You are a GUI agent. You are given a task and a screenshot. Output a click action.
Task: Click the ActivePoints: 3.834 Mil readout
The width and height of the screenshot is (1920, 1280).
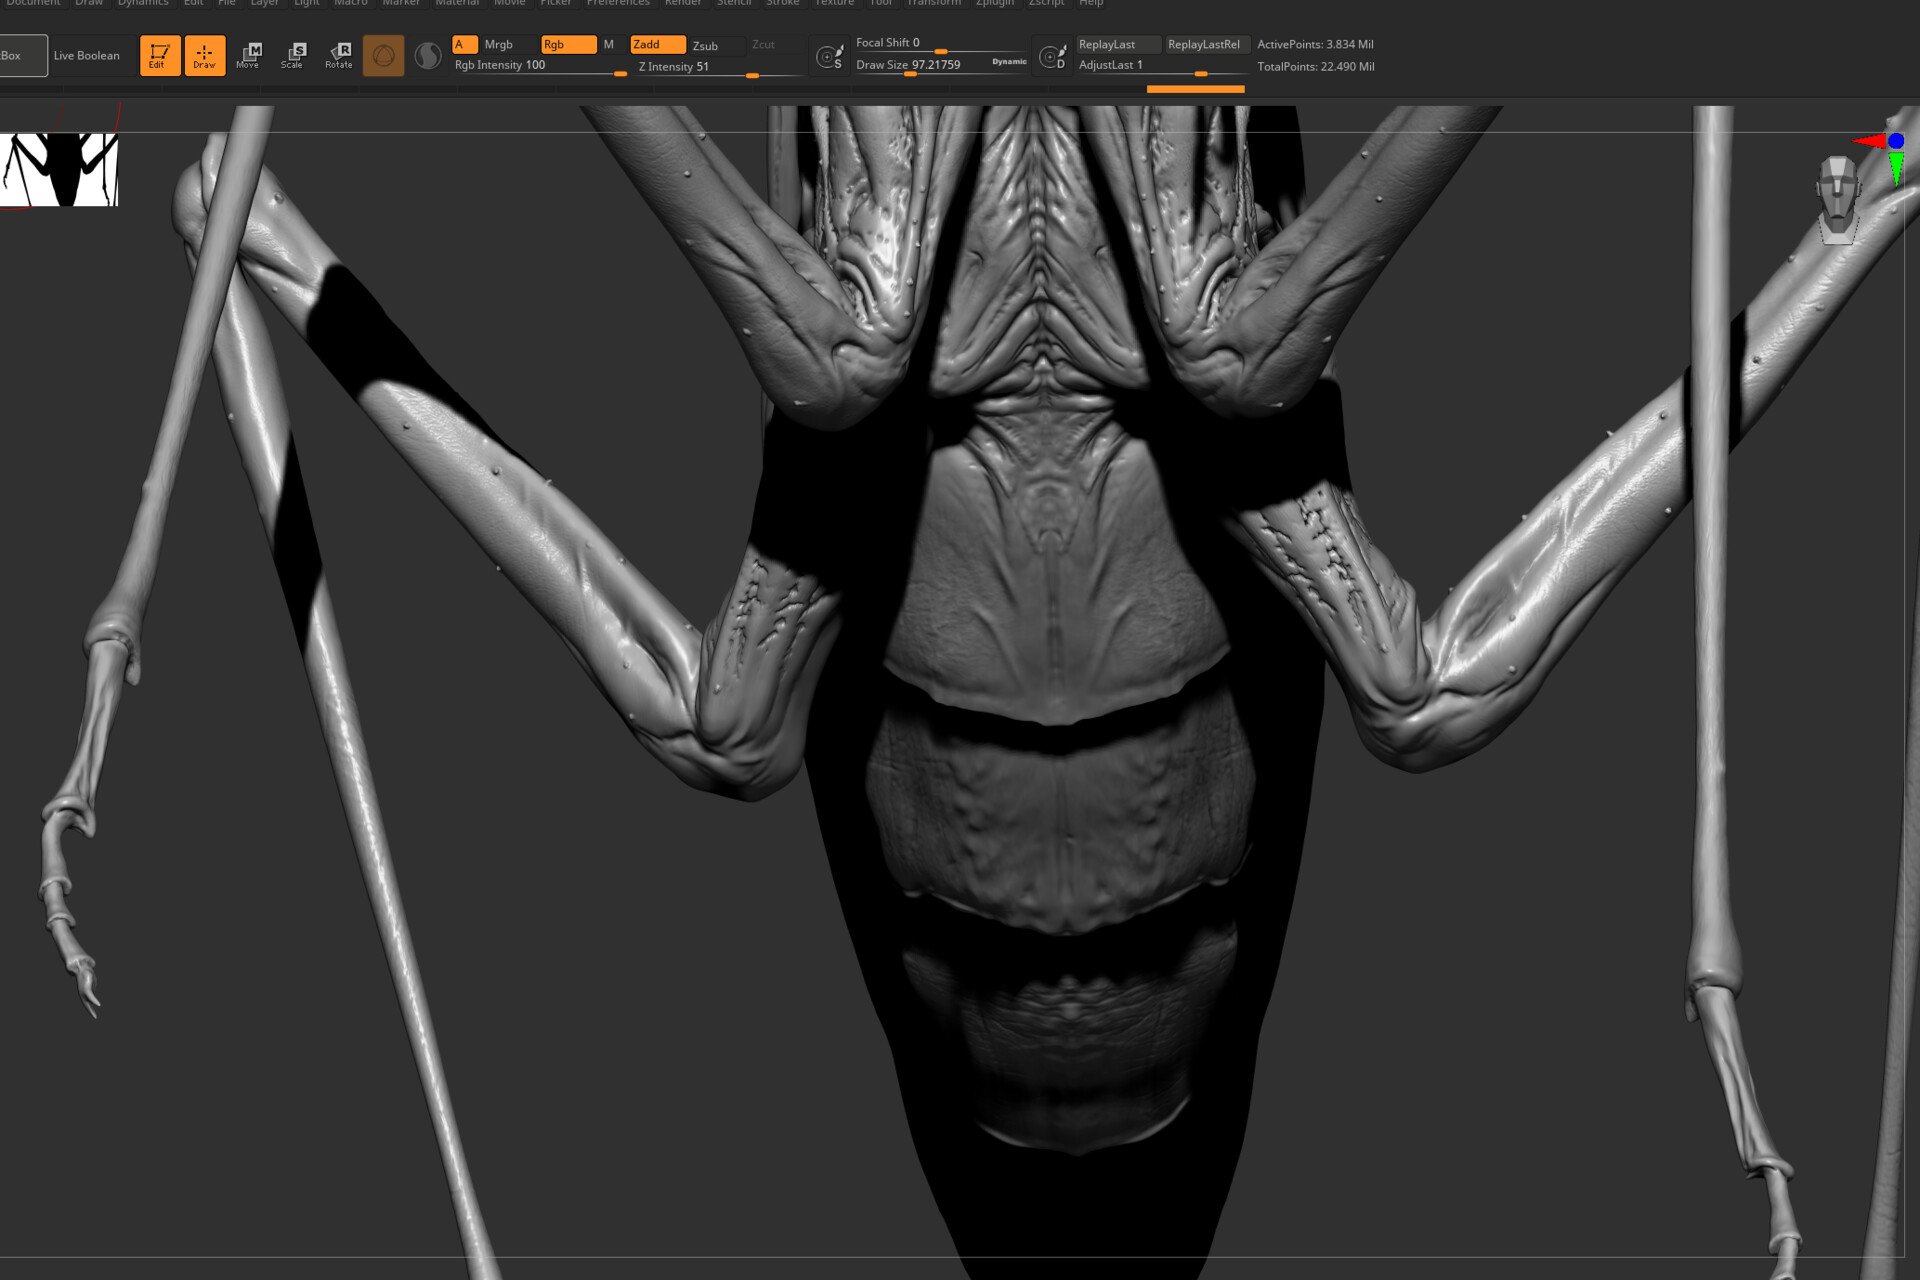click(x=1315, y=44)
